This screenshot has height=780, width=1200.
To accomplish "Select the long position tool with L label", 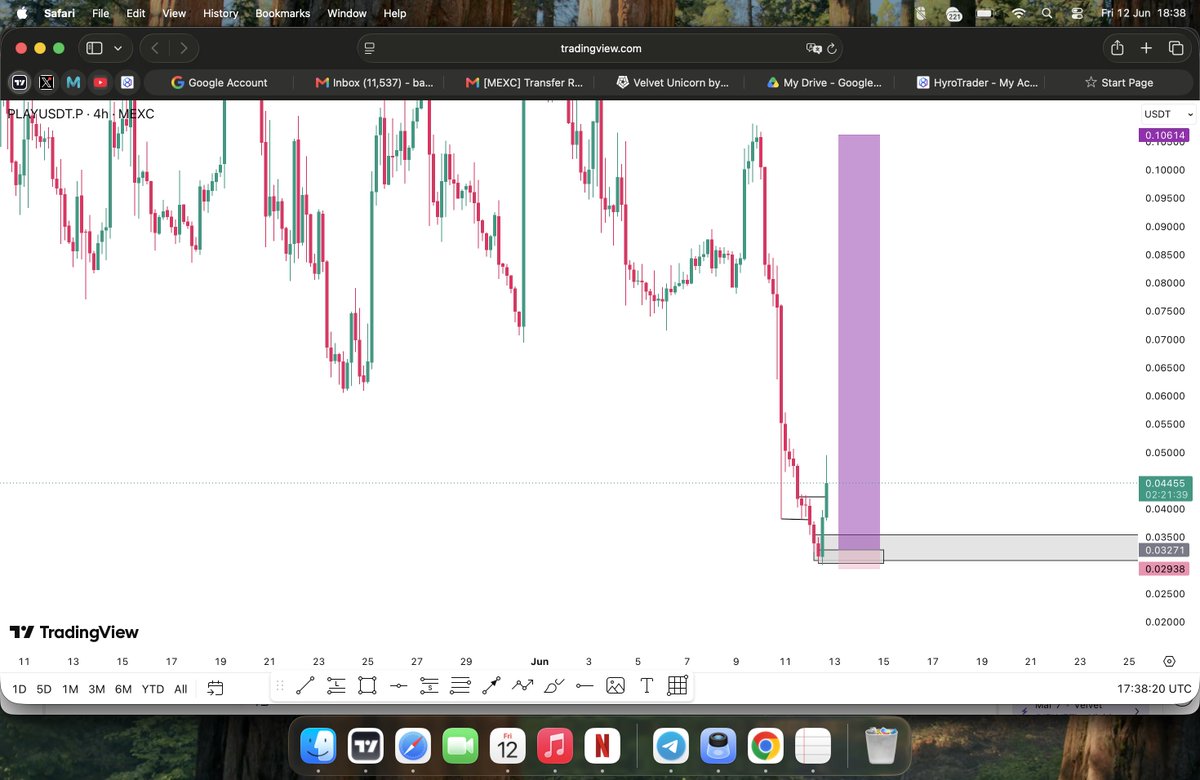I will click(336, 685).
